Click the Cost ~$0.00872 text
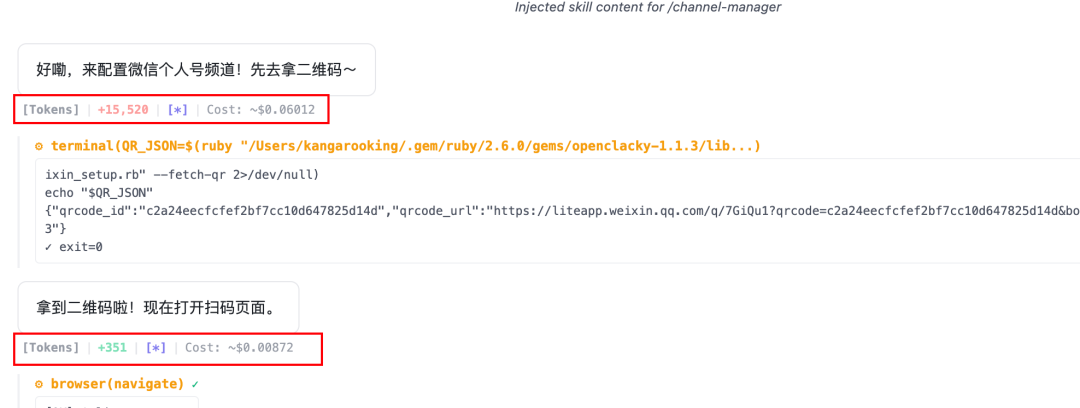The height and width of the screenshot is (408, 1080). (x=239, y=348)
